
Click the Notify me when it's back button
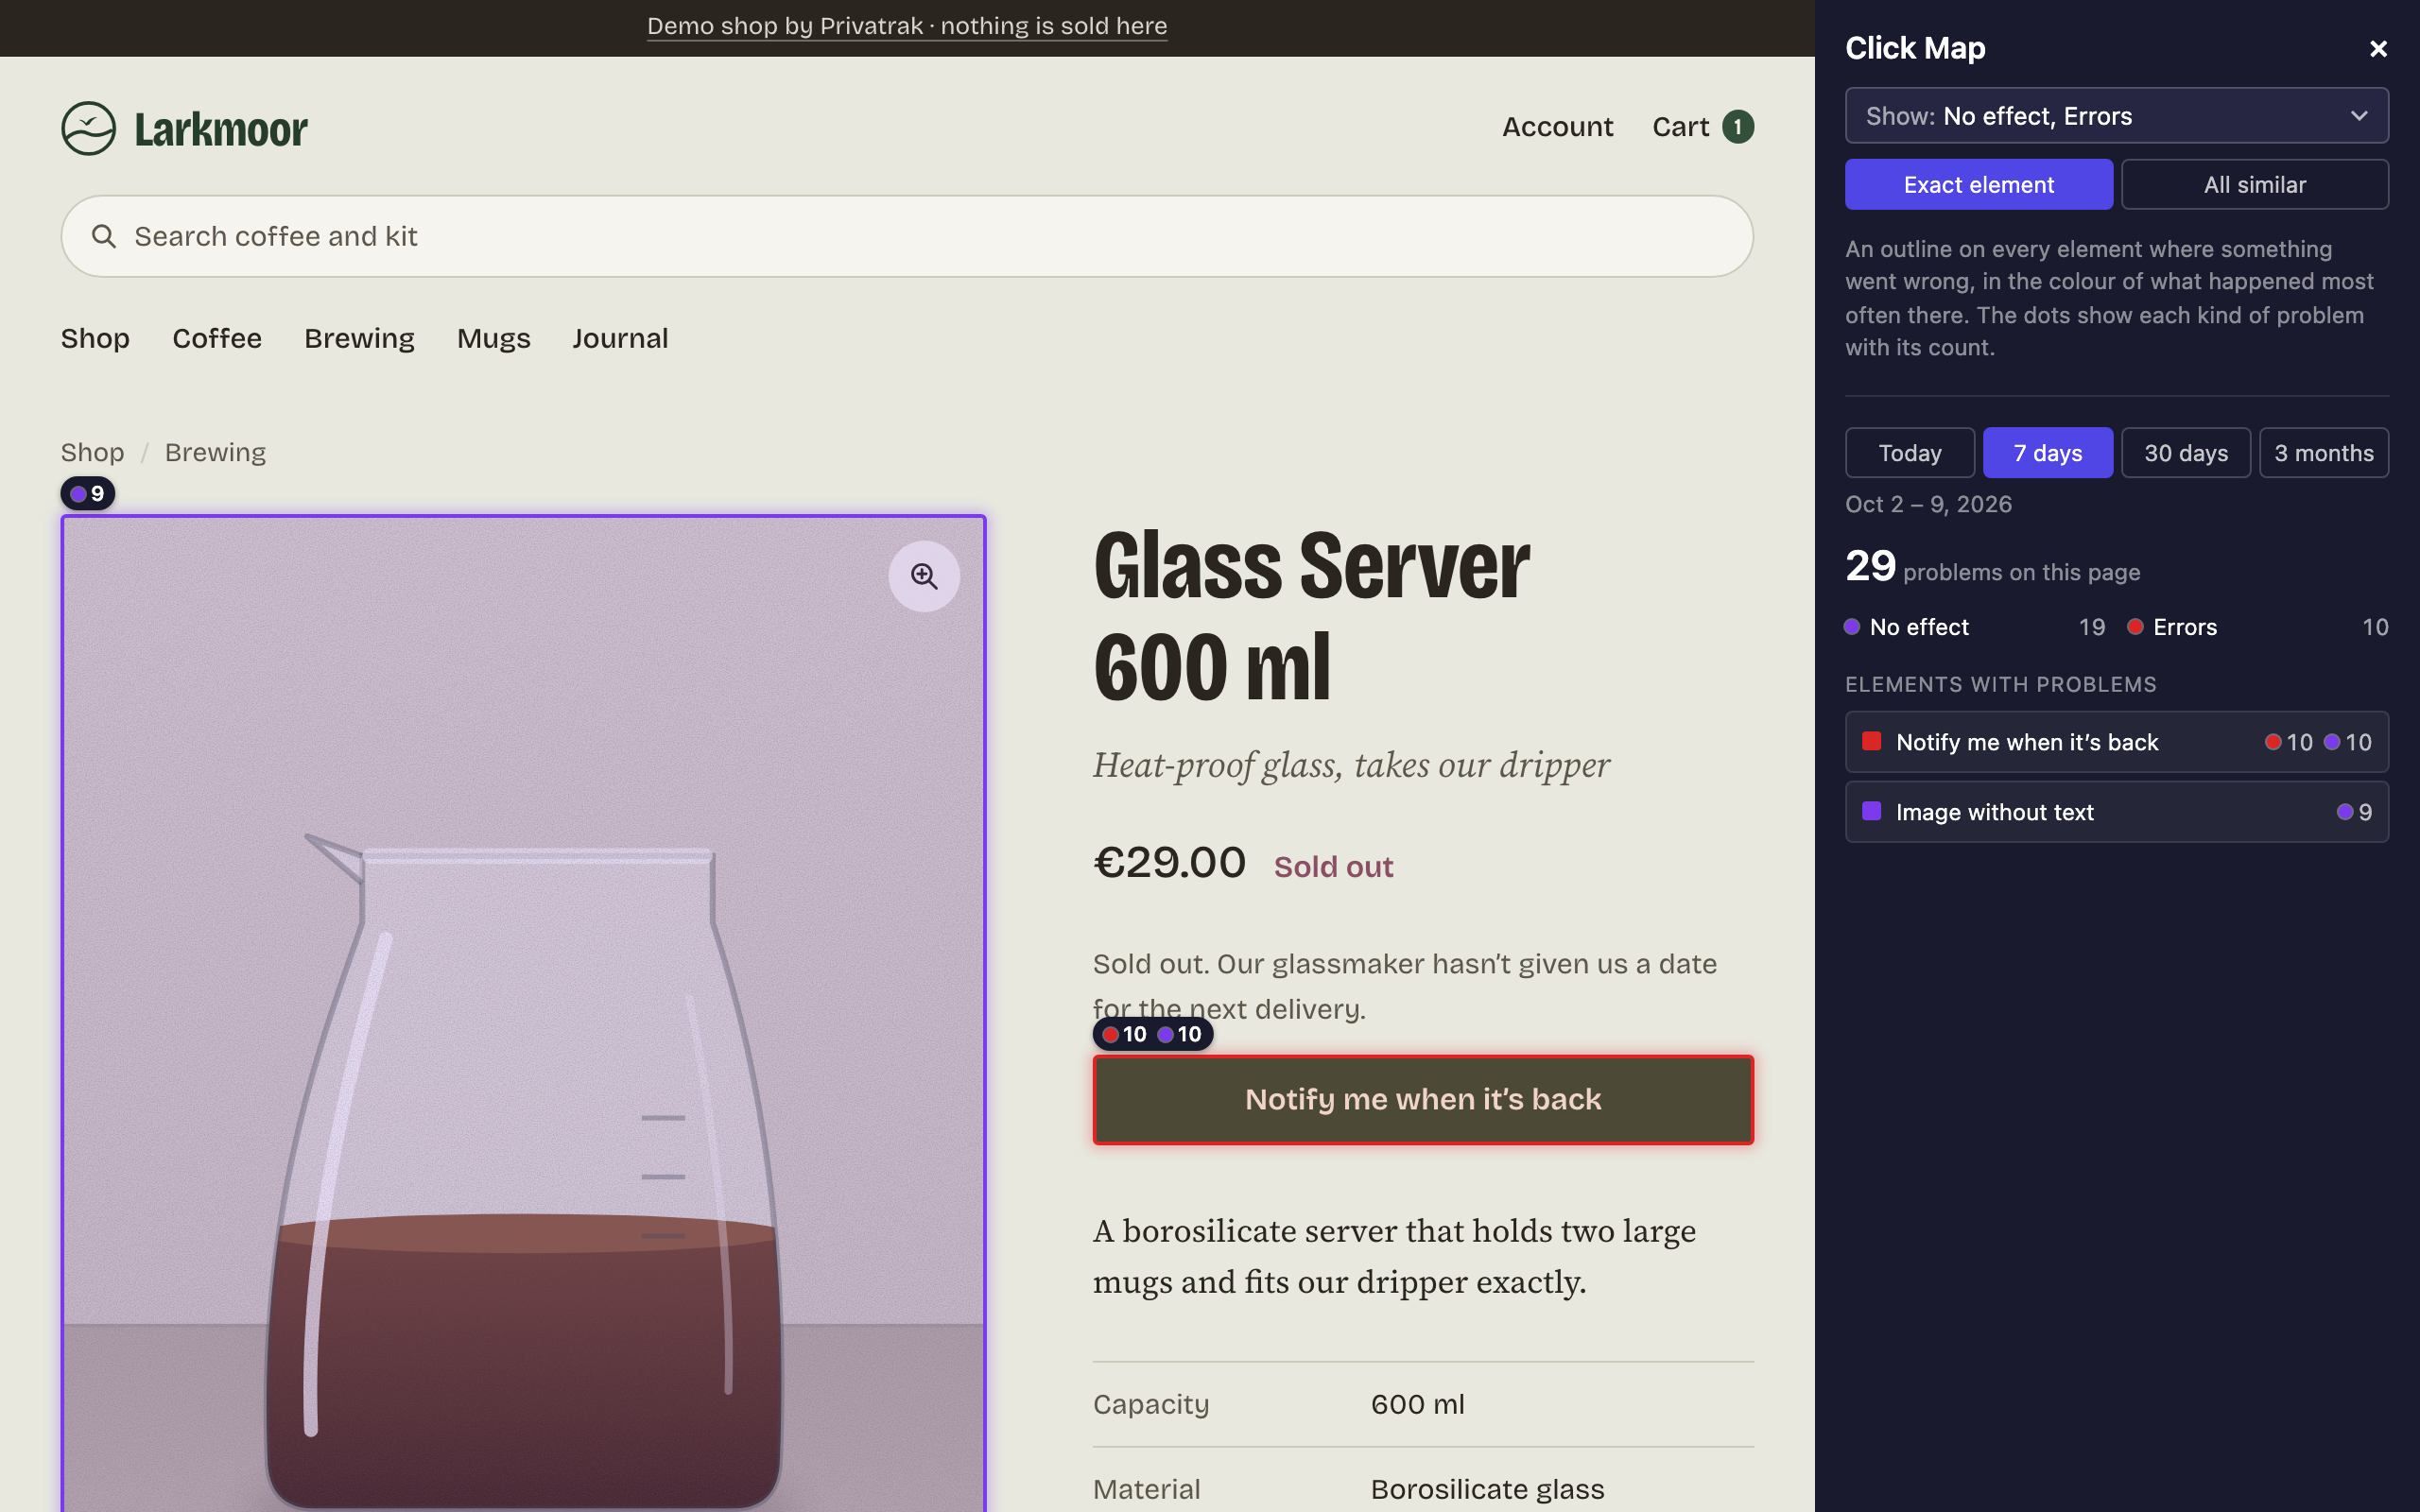[x=1422, y=1099]
